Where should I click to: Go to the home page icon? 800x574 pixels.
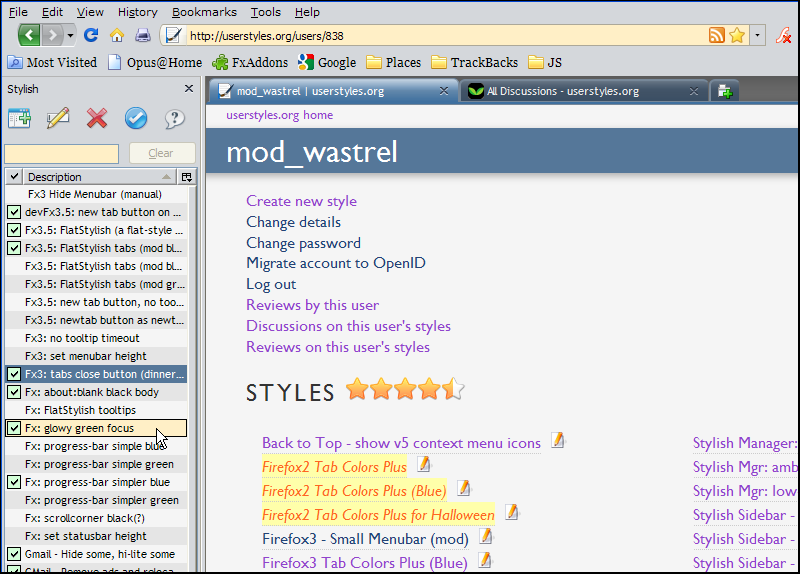[x=117, y=35]
